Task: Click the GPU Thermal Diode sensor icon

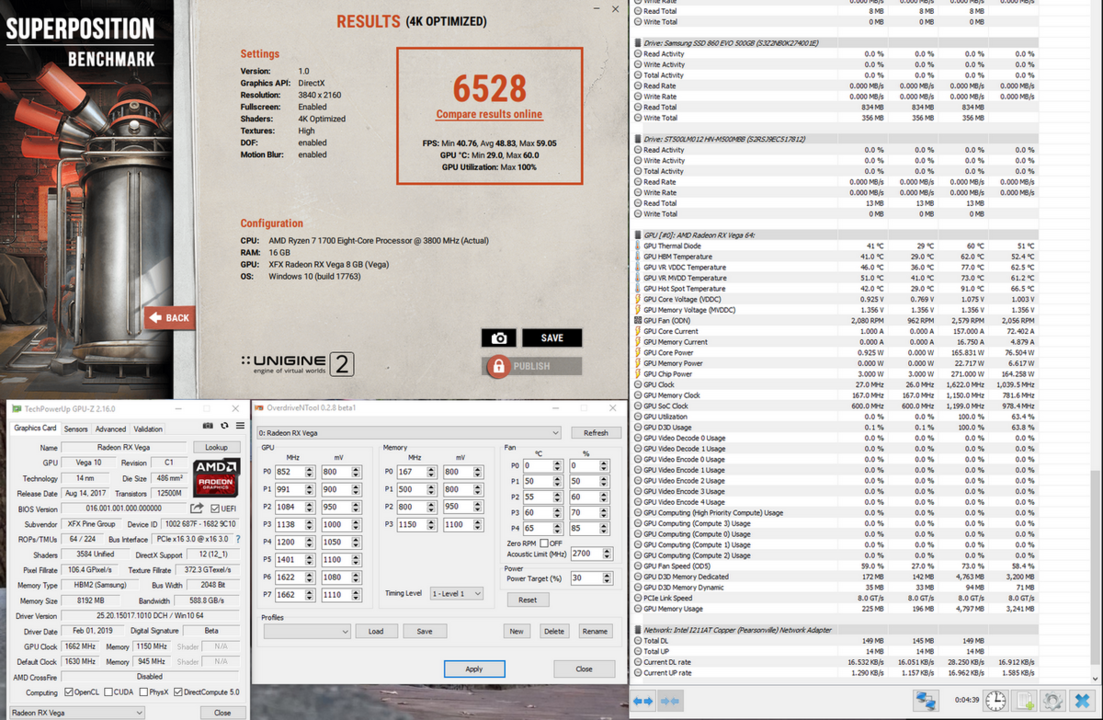Action: pyautogui.click(x=638, y=246)
